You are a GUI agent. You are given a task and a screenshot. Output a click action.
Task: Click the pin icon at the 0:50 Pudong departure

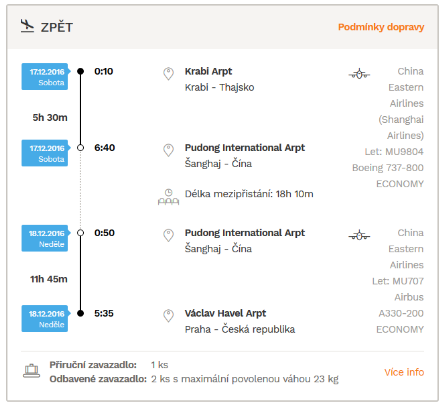pyautogui.click(x=168, y=235)
